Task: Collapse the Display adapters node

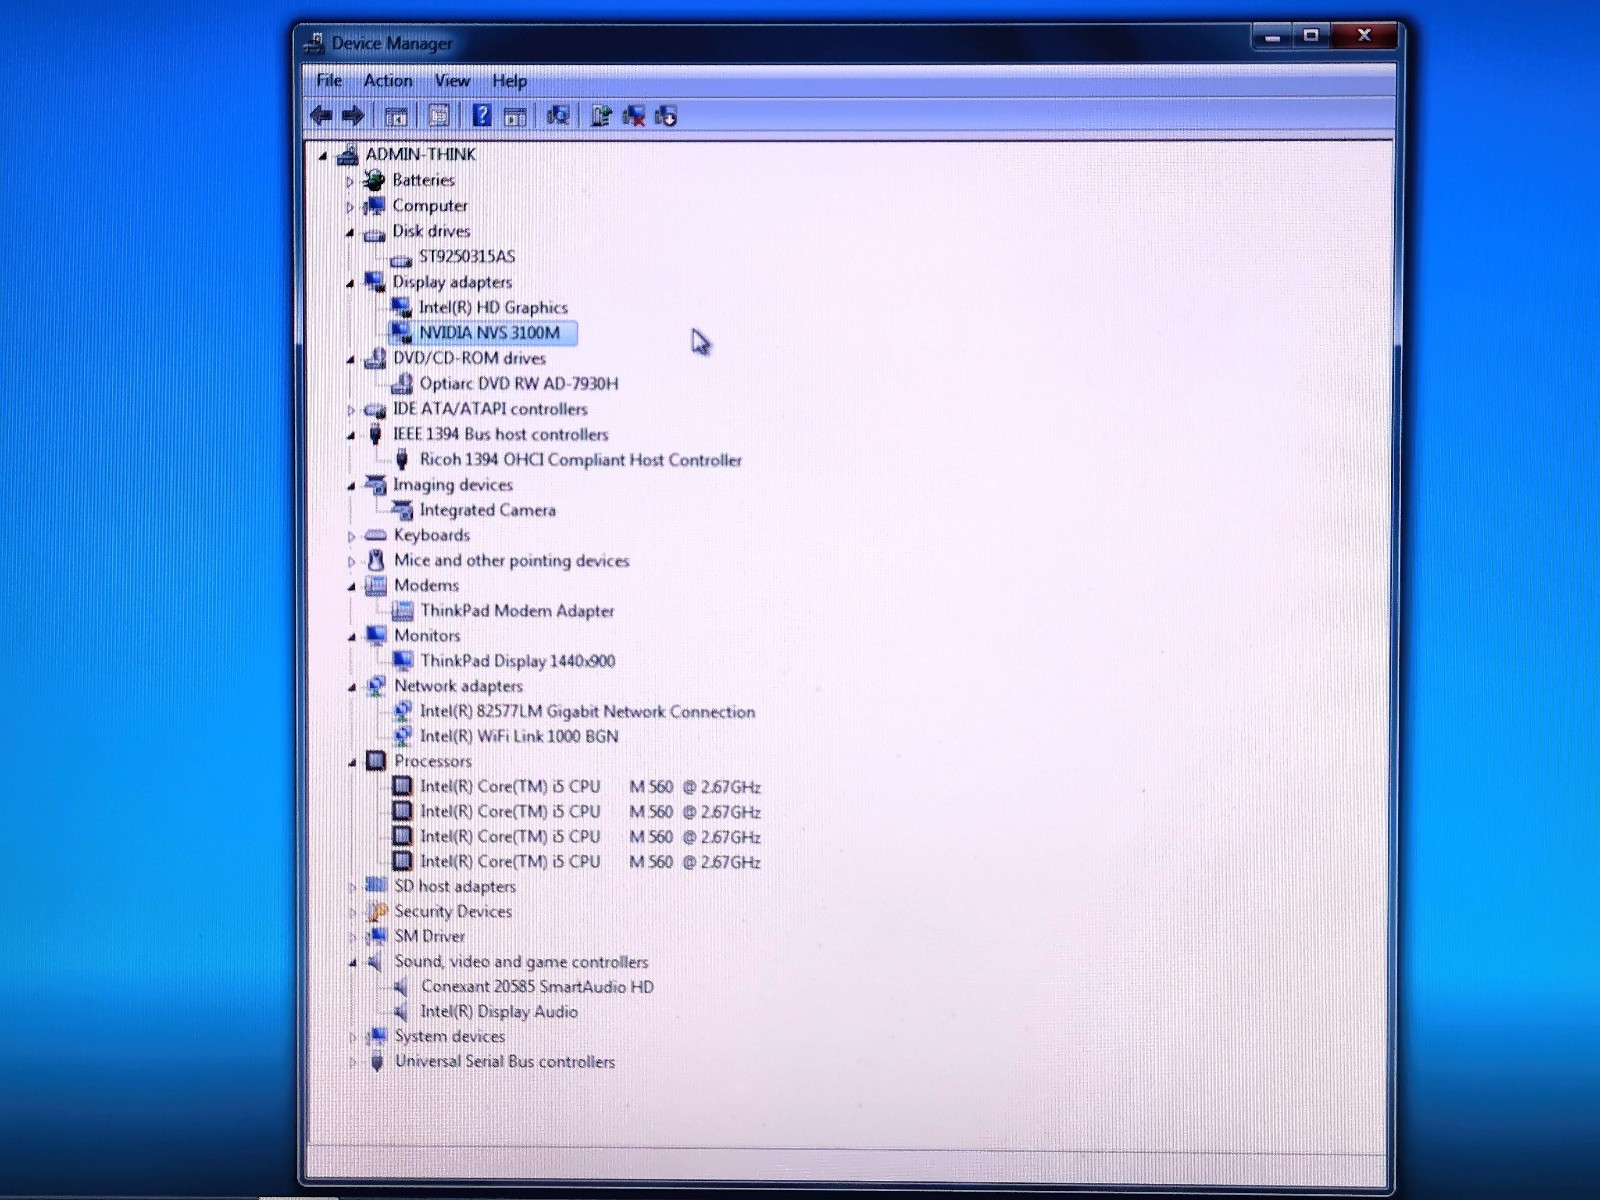Action: [350, 284]
